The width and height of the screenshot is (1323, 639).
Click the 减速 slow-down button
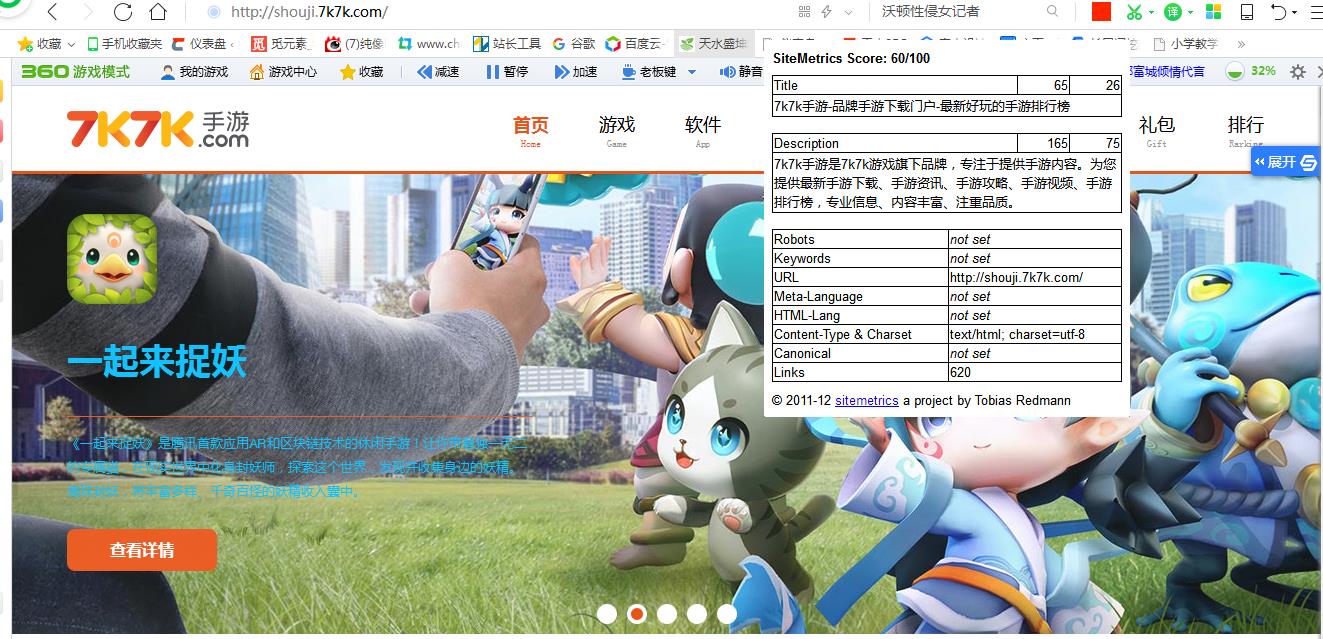[438, 72]
